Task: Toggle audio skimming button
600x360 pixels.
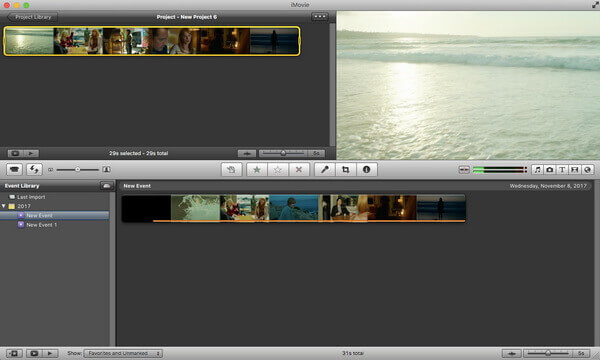Action: tap(464, 169)
